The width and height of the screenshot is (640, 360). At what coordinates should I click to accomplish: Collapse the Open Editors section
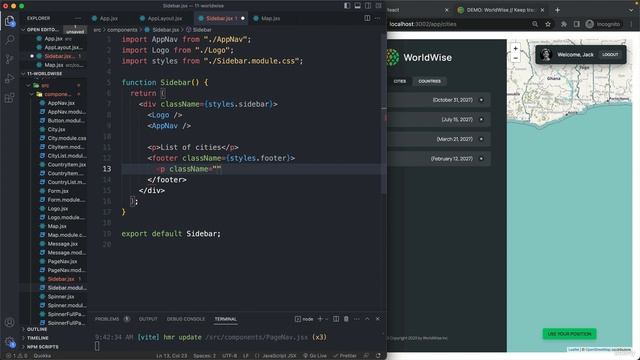pyautogui.click(x=41, y=29)
